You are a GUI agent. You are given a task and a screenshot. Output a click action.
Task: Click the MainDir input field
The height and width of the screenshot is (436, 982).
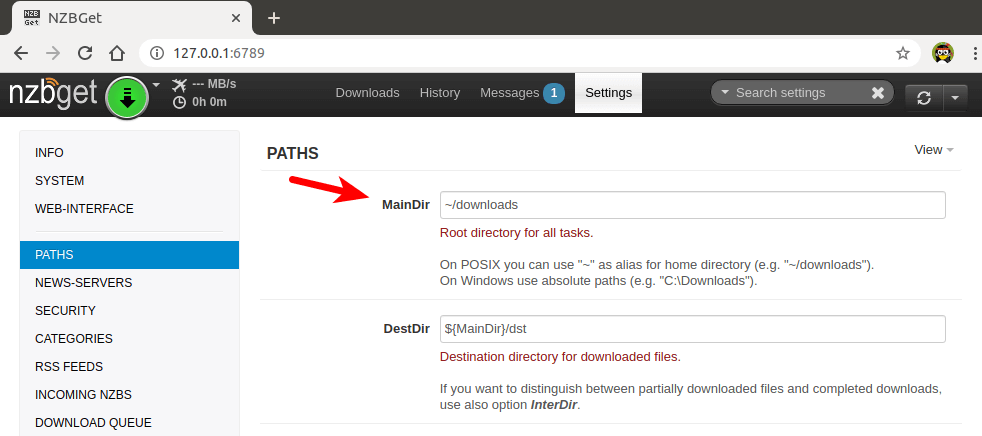692,205
